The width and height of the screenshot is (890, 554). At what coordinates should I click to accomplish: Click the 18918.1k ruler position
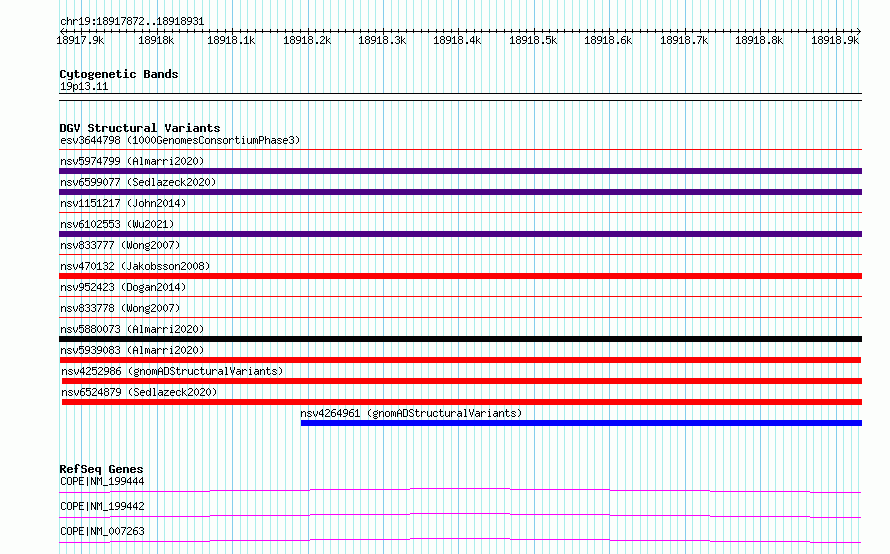coord(231,40)
